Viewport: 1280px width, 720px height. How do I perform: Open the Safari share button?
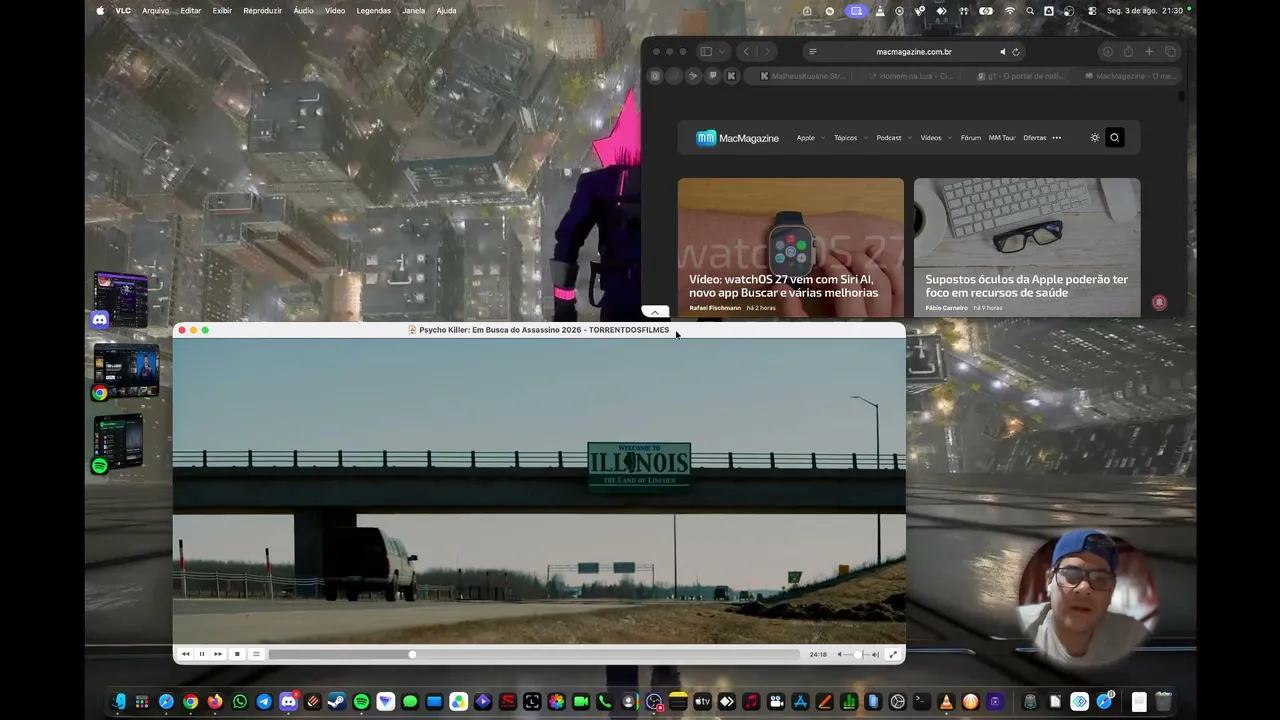tap(1128, 52)
